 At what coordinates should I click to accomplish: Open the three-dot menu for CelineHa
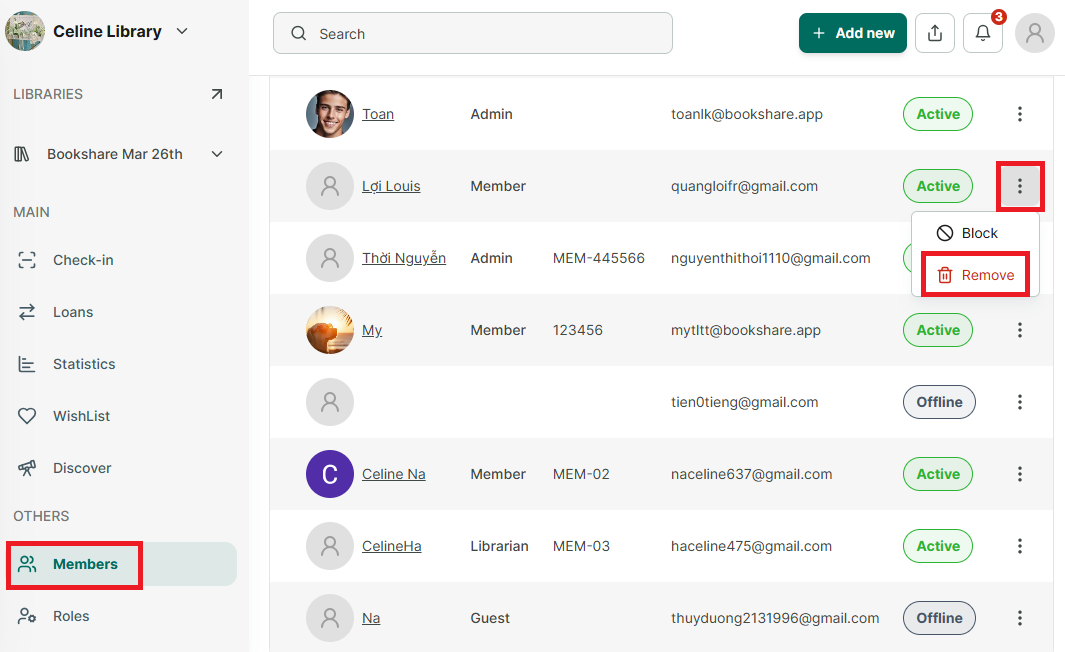[1019, 546]
